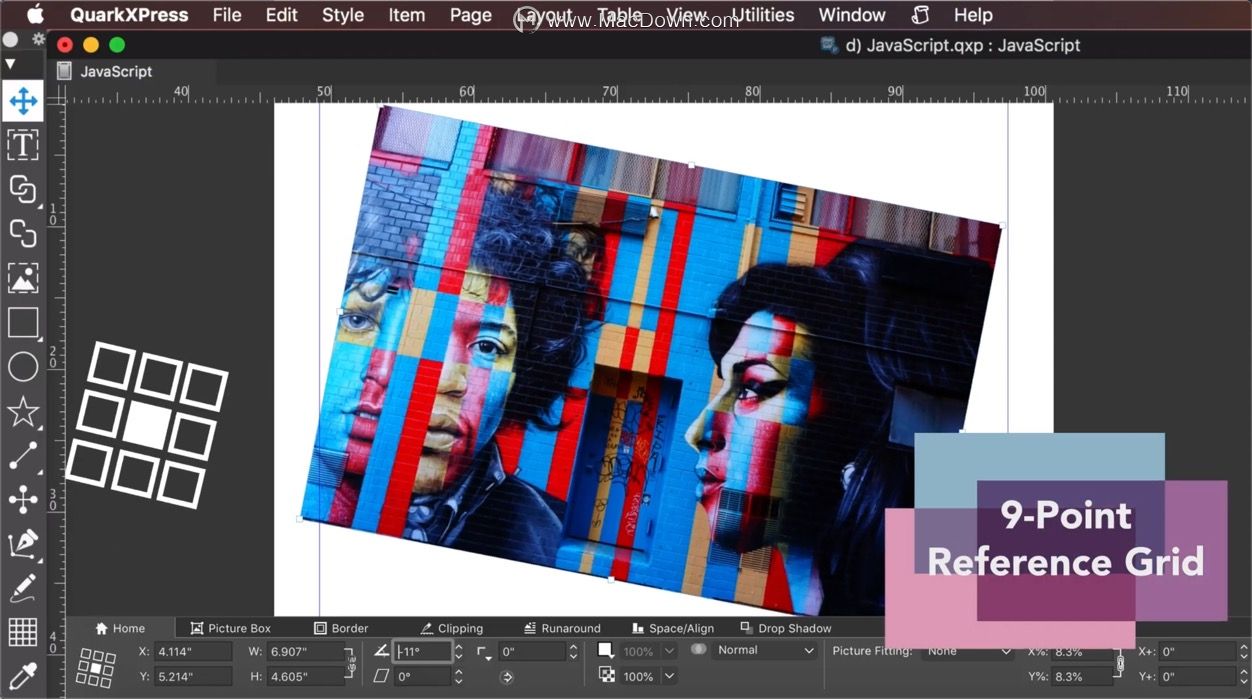Click the box skew parallelogram icon

(x=381, y=677)
